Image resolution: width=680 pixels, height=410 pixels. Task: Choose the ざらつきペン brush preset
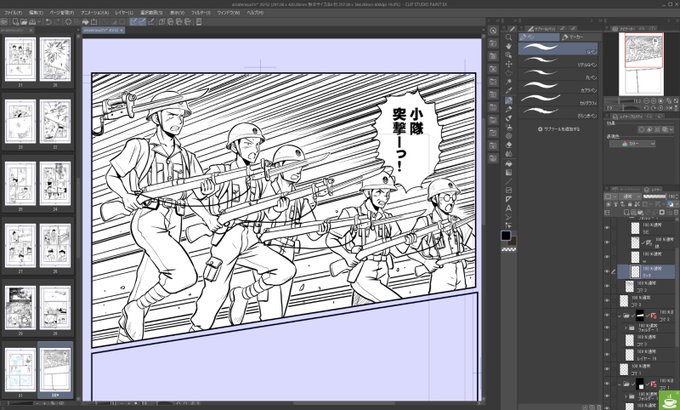click(x=558, y=113)
